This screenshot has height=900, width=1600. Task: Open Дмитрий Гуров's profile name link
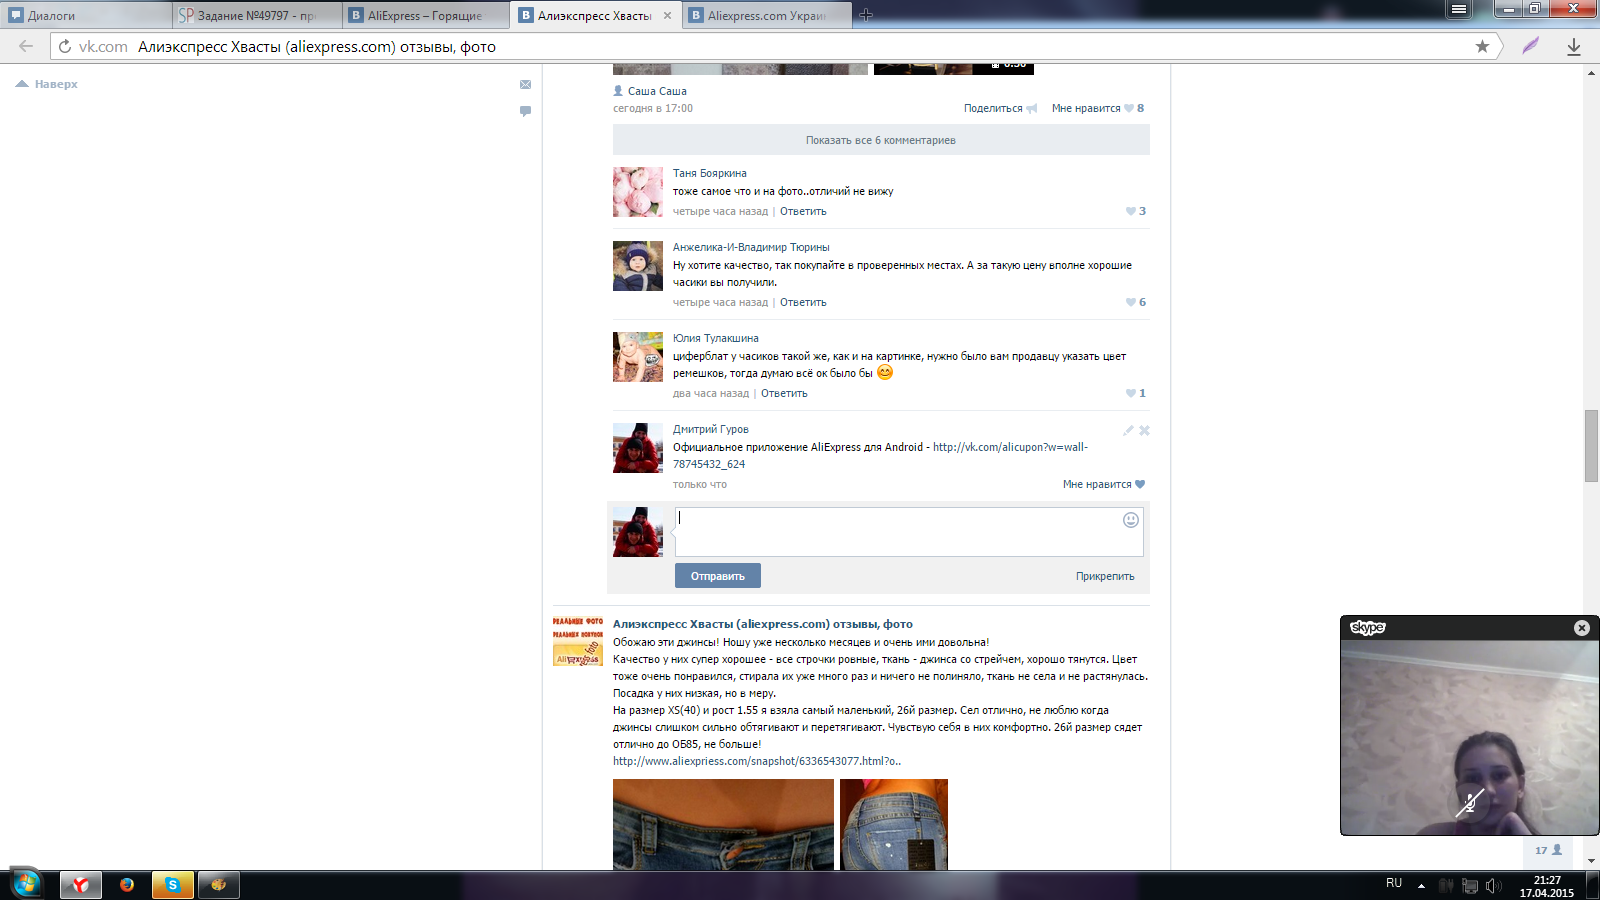pos(711,429)
